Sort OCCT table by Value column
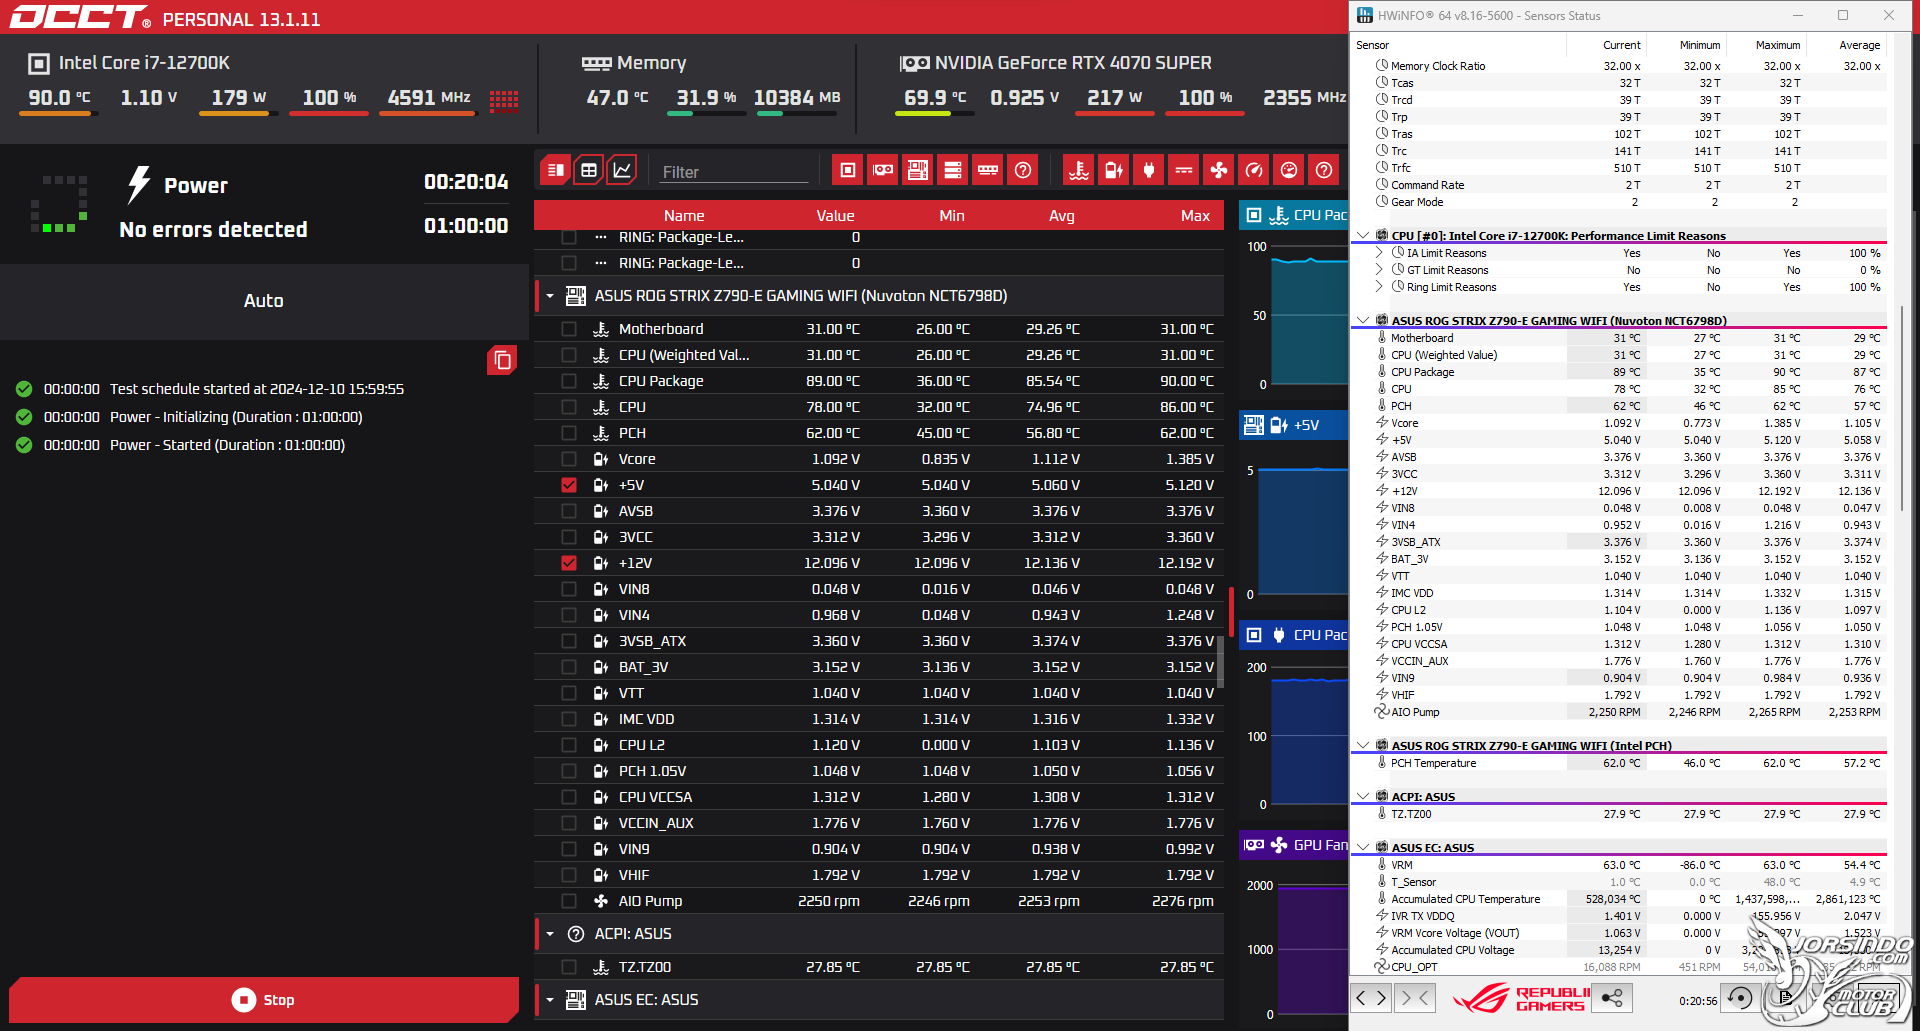Viewport: 1920px width, 1031px height. click(835, 216)
